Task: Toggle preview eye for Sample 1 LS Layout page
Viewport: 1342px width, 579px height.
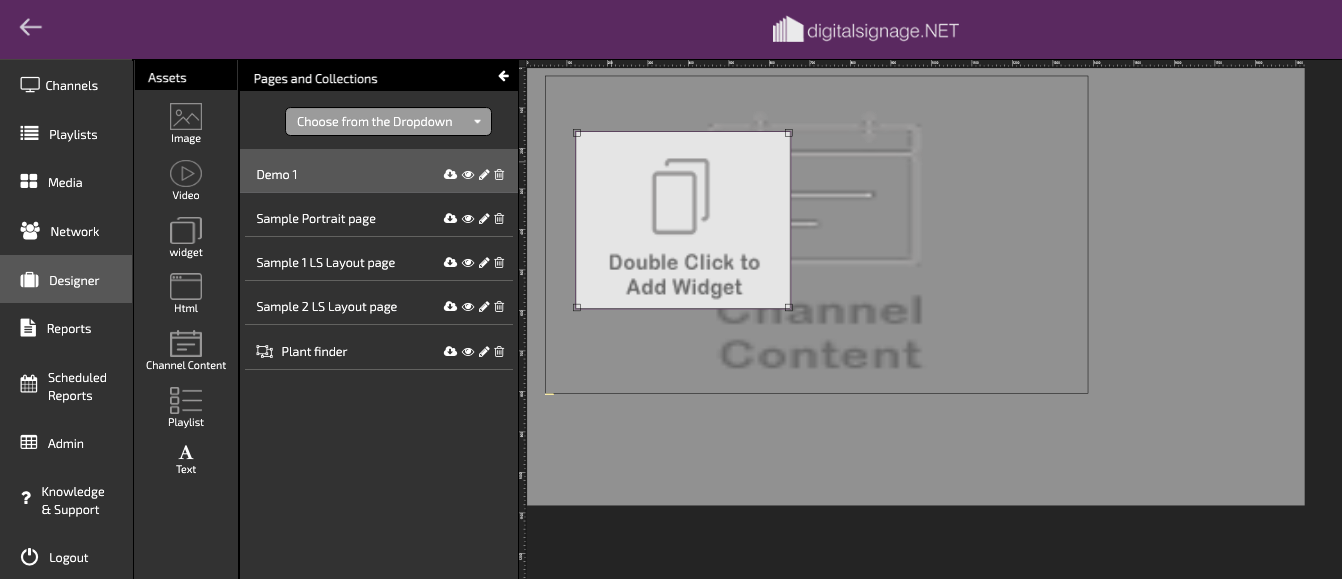Action: pos(467,263)
